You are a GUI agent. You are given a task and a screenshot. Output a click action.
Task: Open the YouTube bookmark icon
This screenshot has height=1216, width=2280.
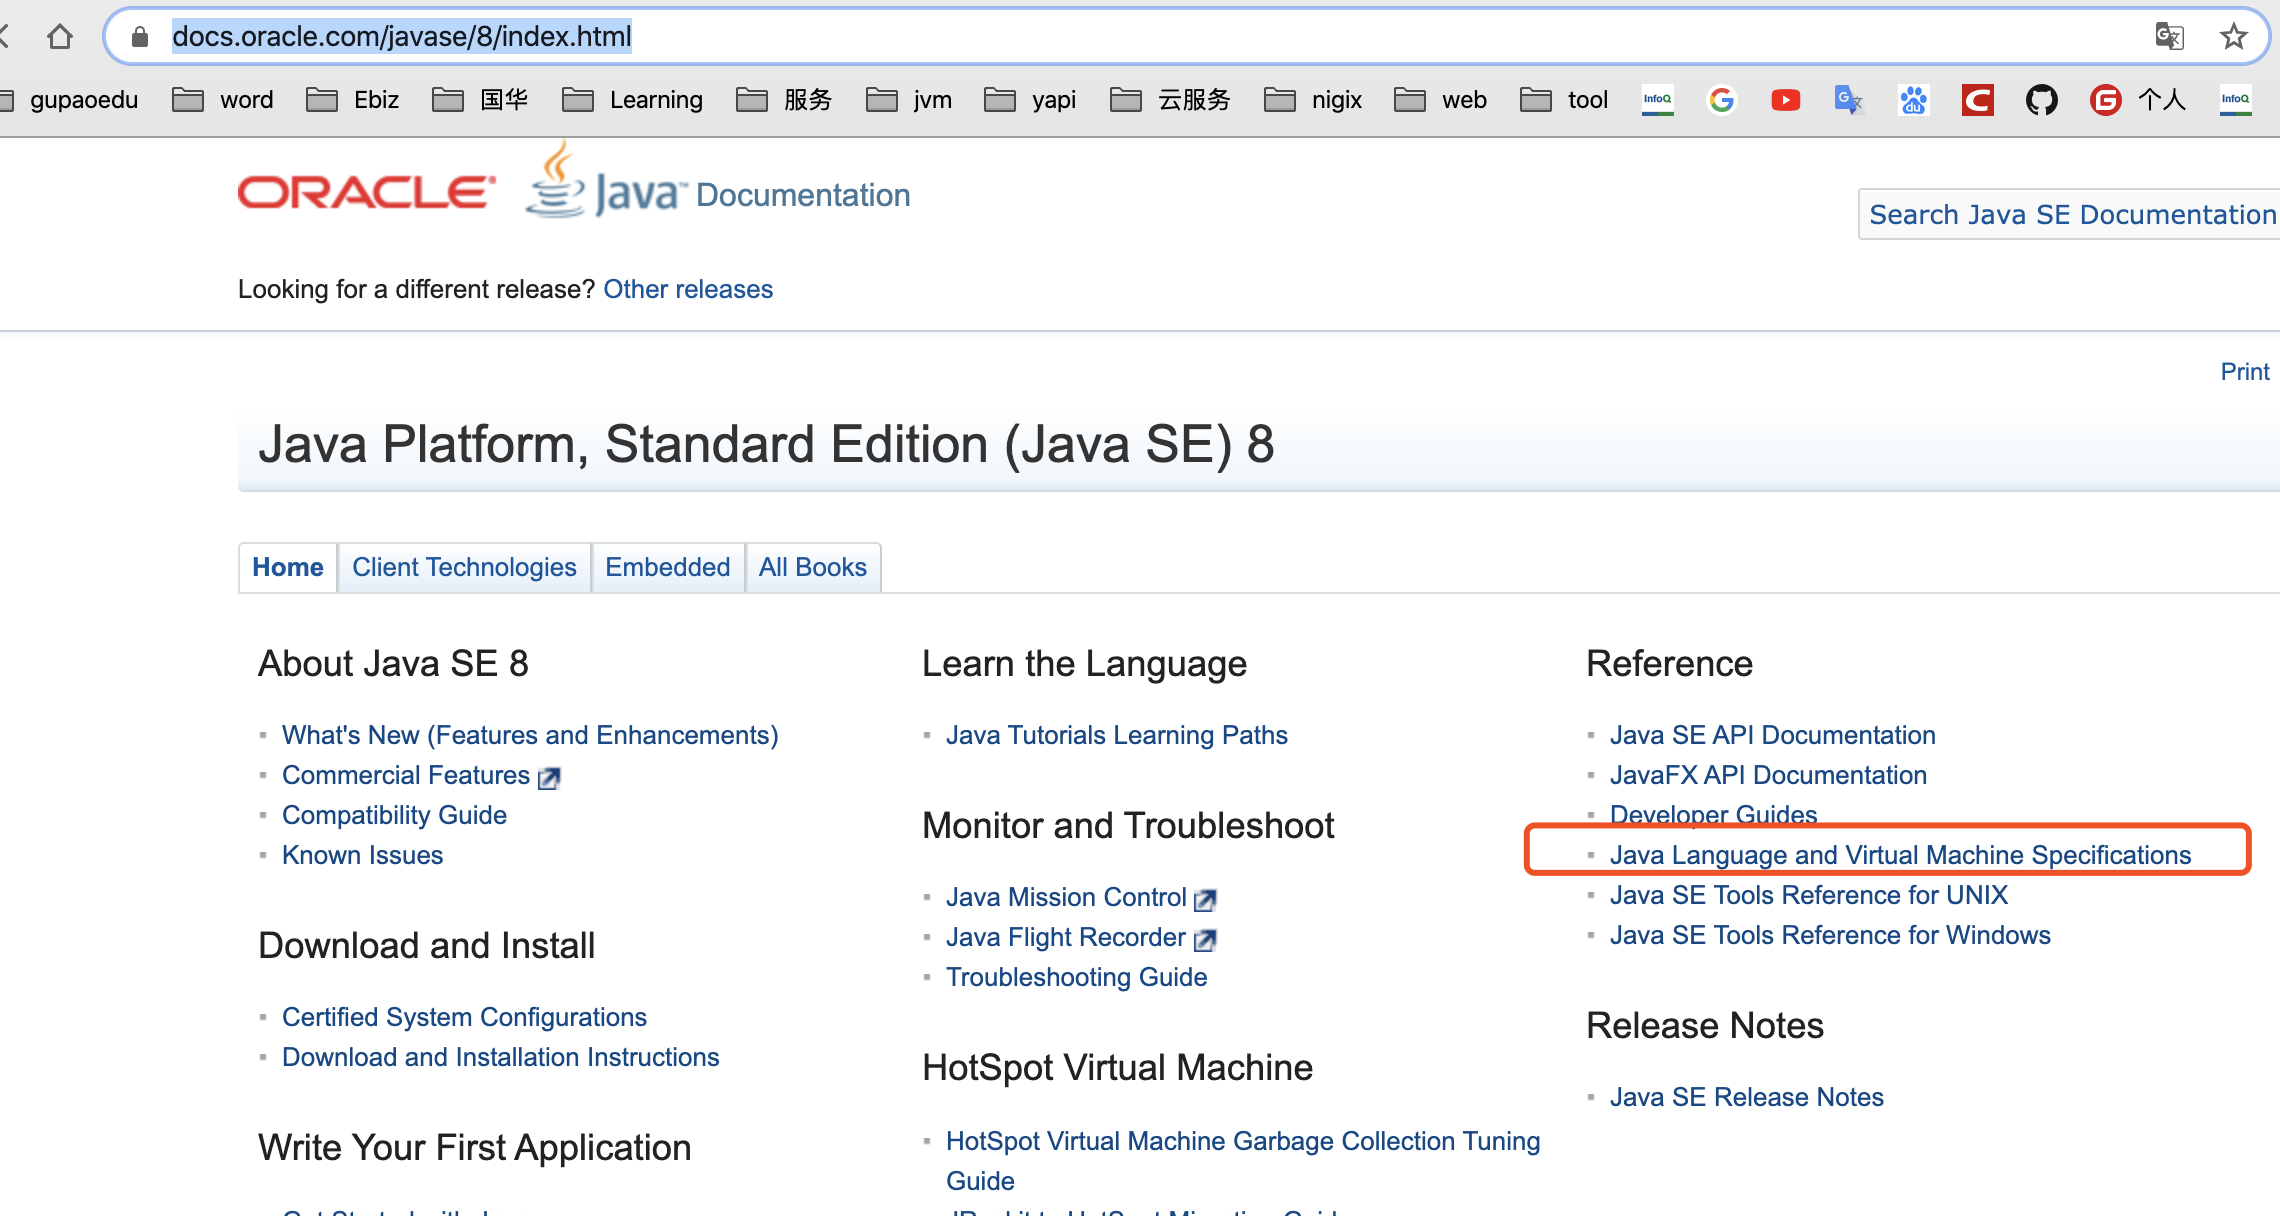(1786, 100)
